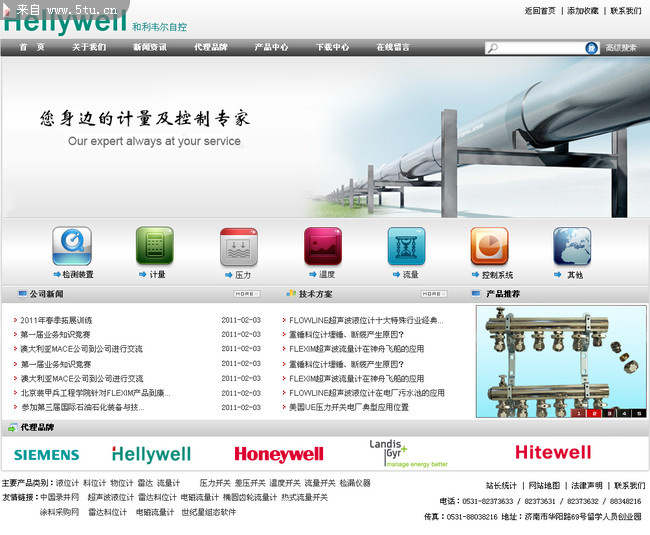
Task: Click the Siemens brand logo
Action: tap(47, 455)
